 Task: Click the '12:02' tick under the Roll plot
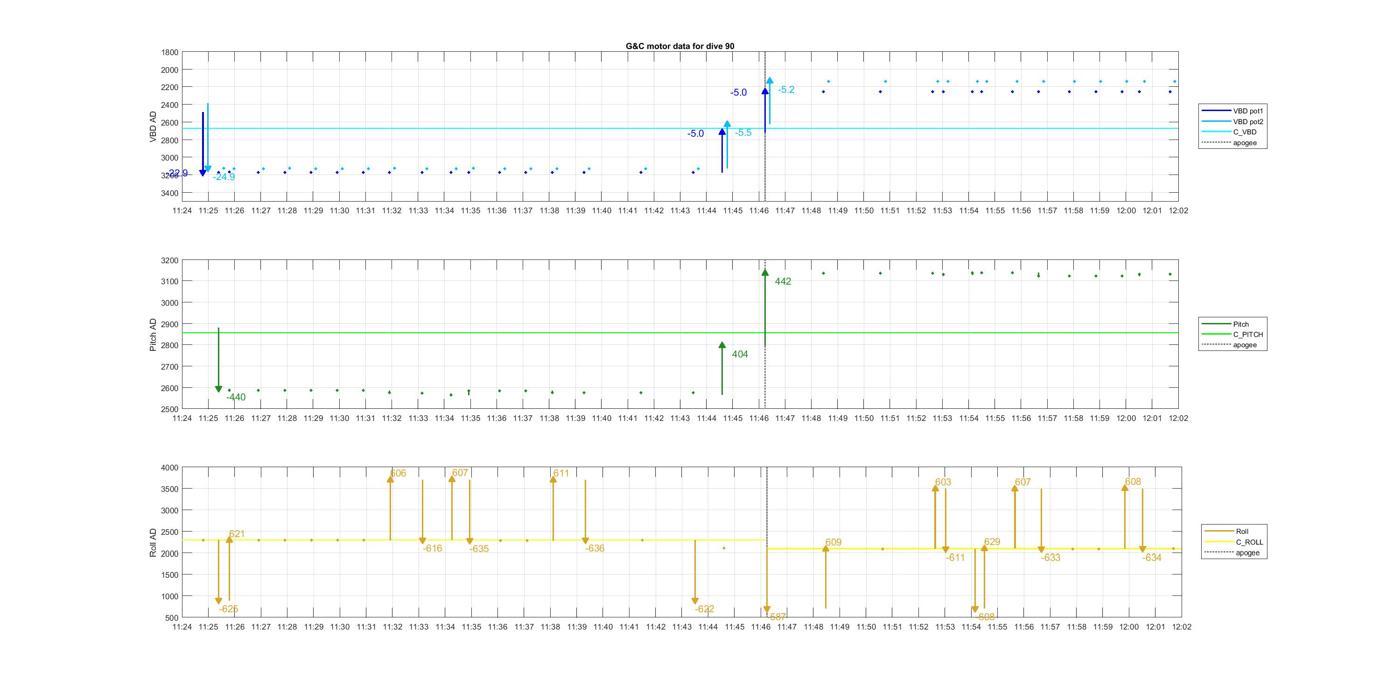1180,628
